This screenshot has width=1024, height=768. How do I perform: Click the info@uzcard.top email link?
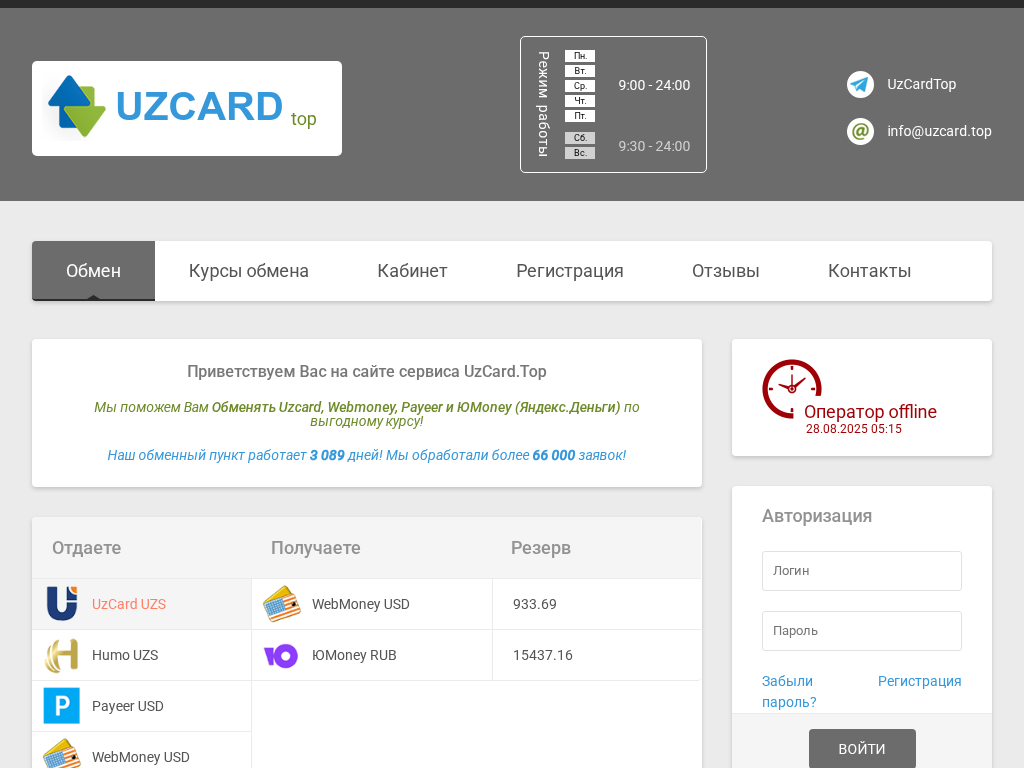939,131
